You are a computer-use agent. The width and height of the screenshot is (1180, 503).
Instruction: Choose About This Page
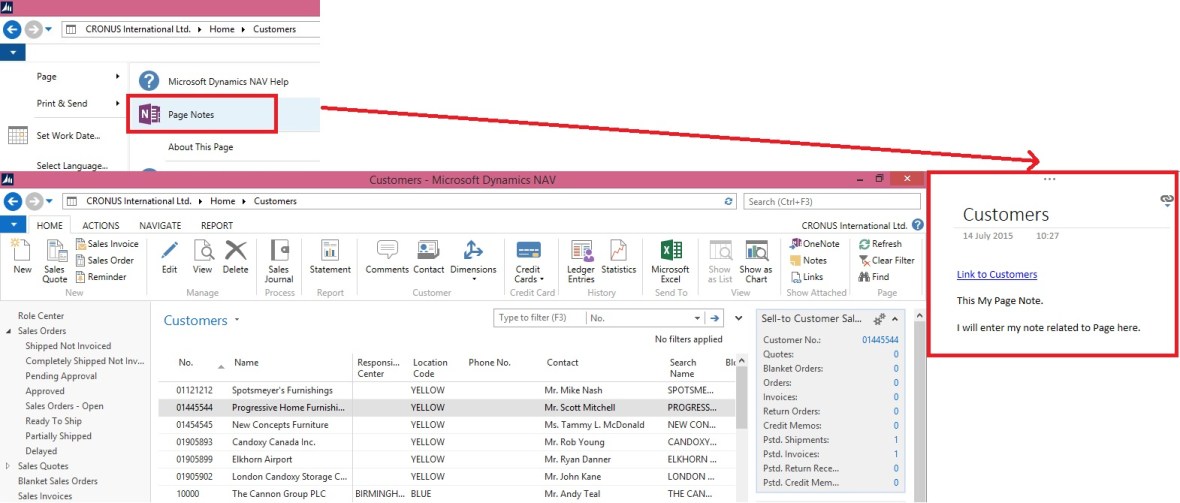point(201,147)
